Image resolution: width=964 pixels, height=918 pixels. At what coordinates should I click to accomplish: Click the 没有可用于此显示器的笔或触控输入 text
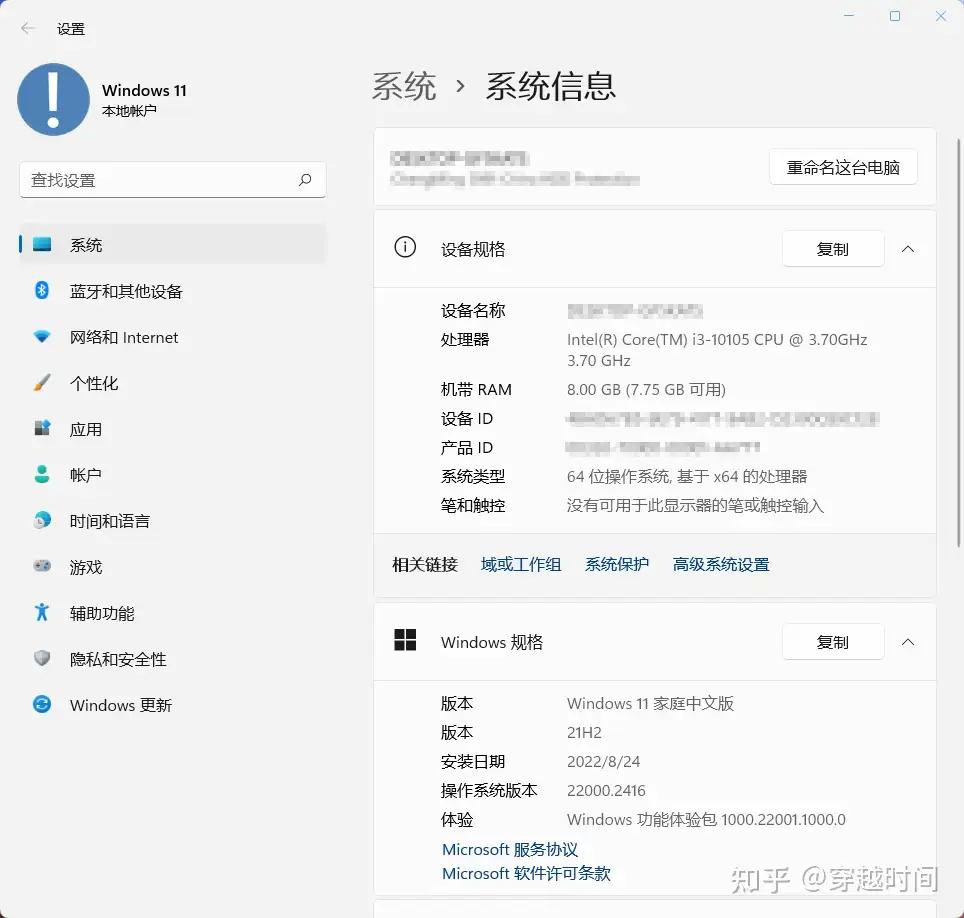pyautogui.click(x=695, y=505)
